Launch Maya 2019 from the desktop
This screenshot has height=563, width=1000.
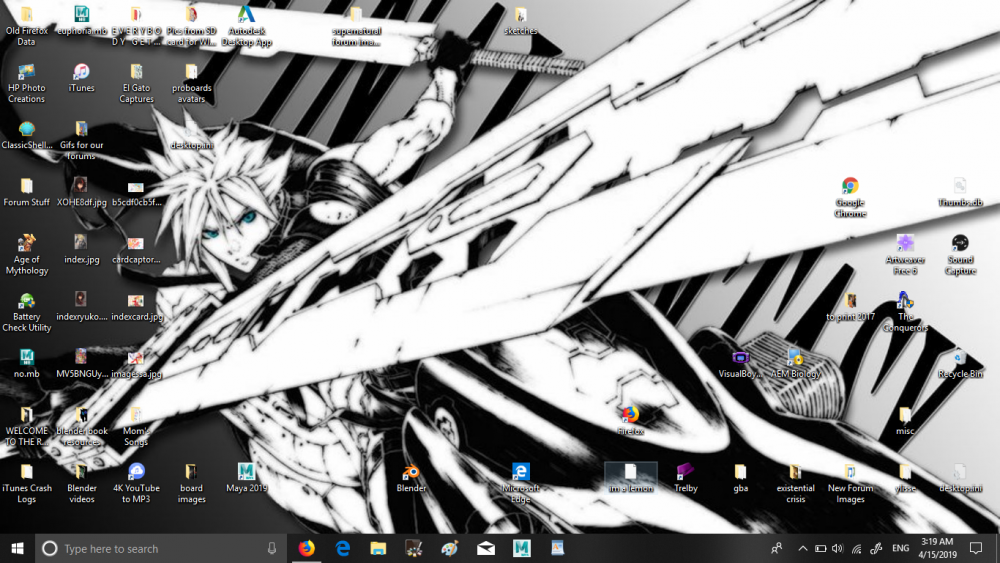(246, 478)
